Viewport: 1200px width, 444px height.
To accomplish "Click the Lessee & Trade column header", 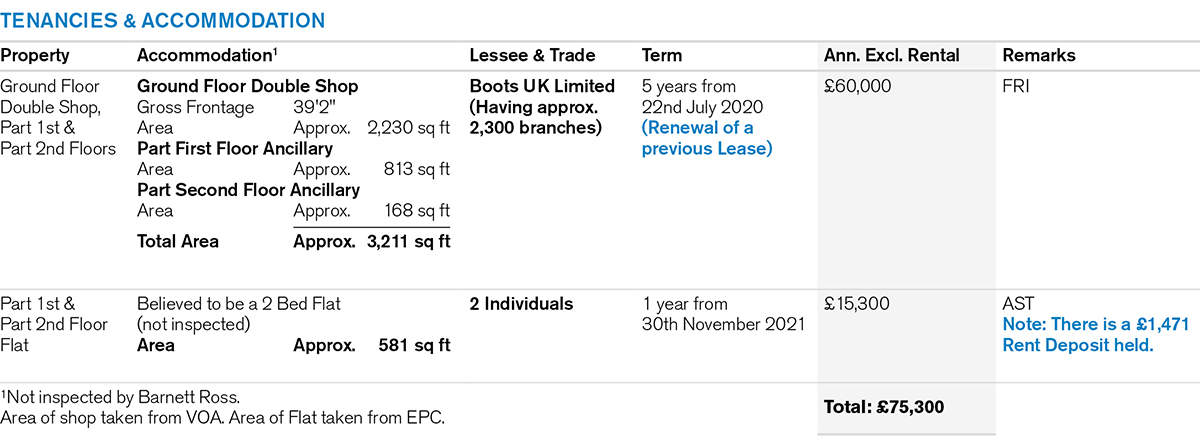I will click(x=532, y=56).
